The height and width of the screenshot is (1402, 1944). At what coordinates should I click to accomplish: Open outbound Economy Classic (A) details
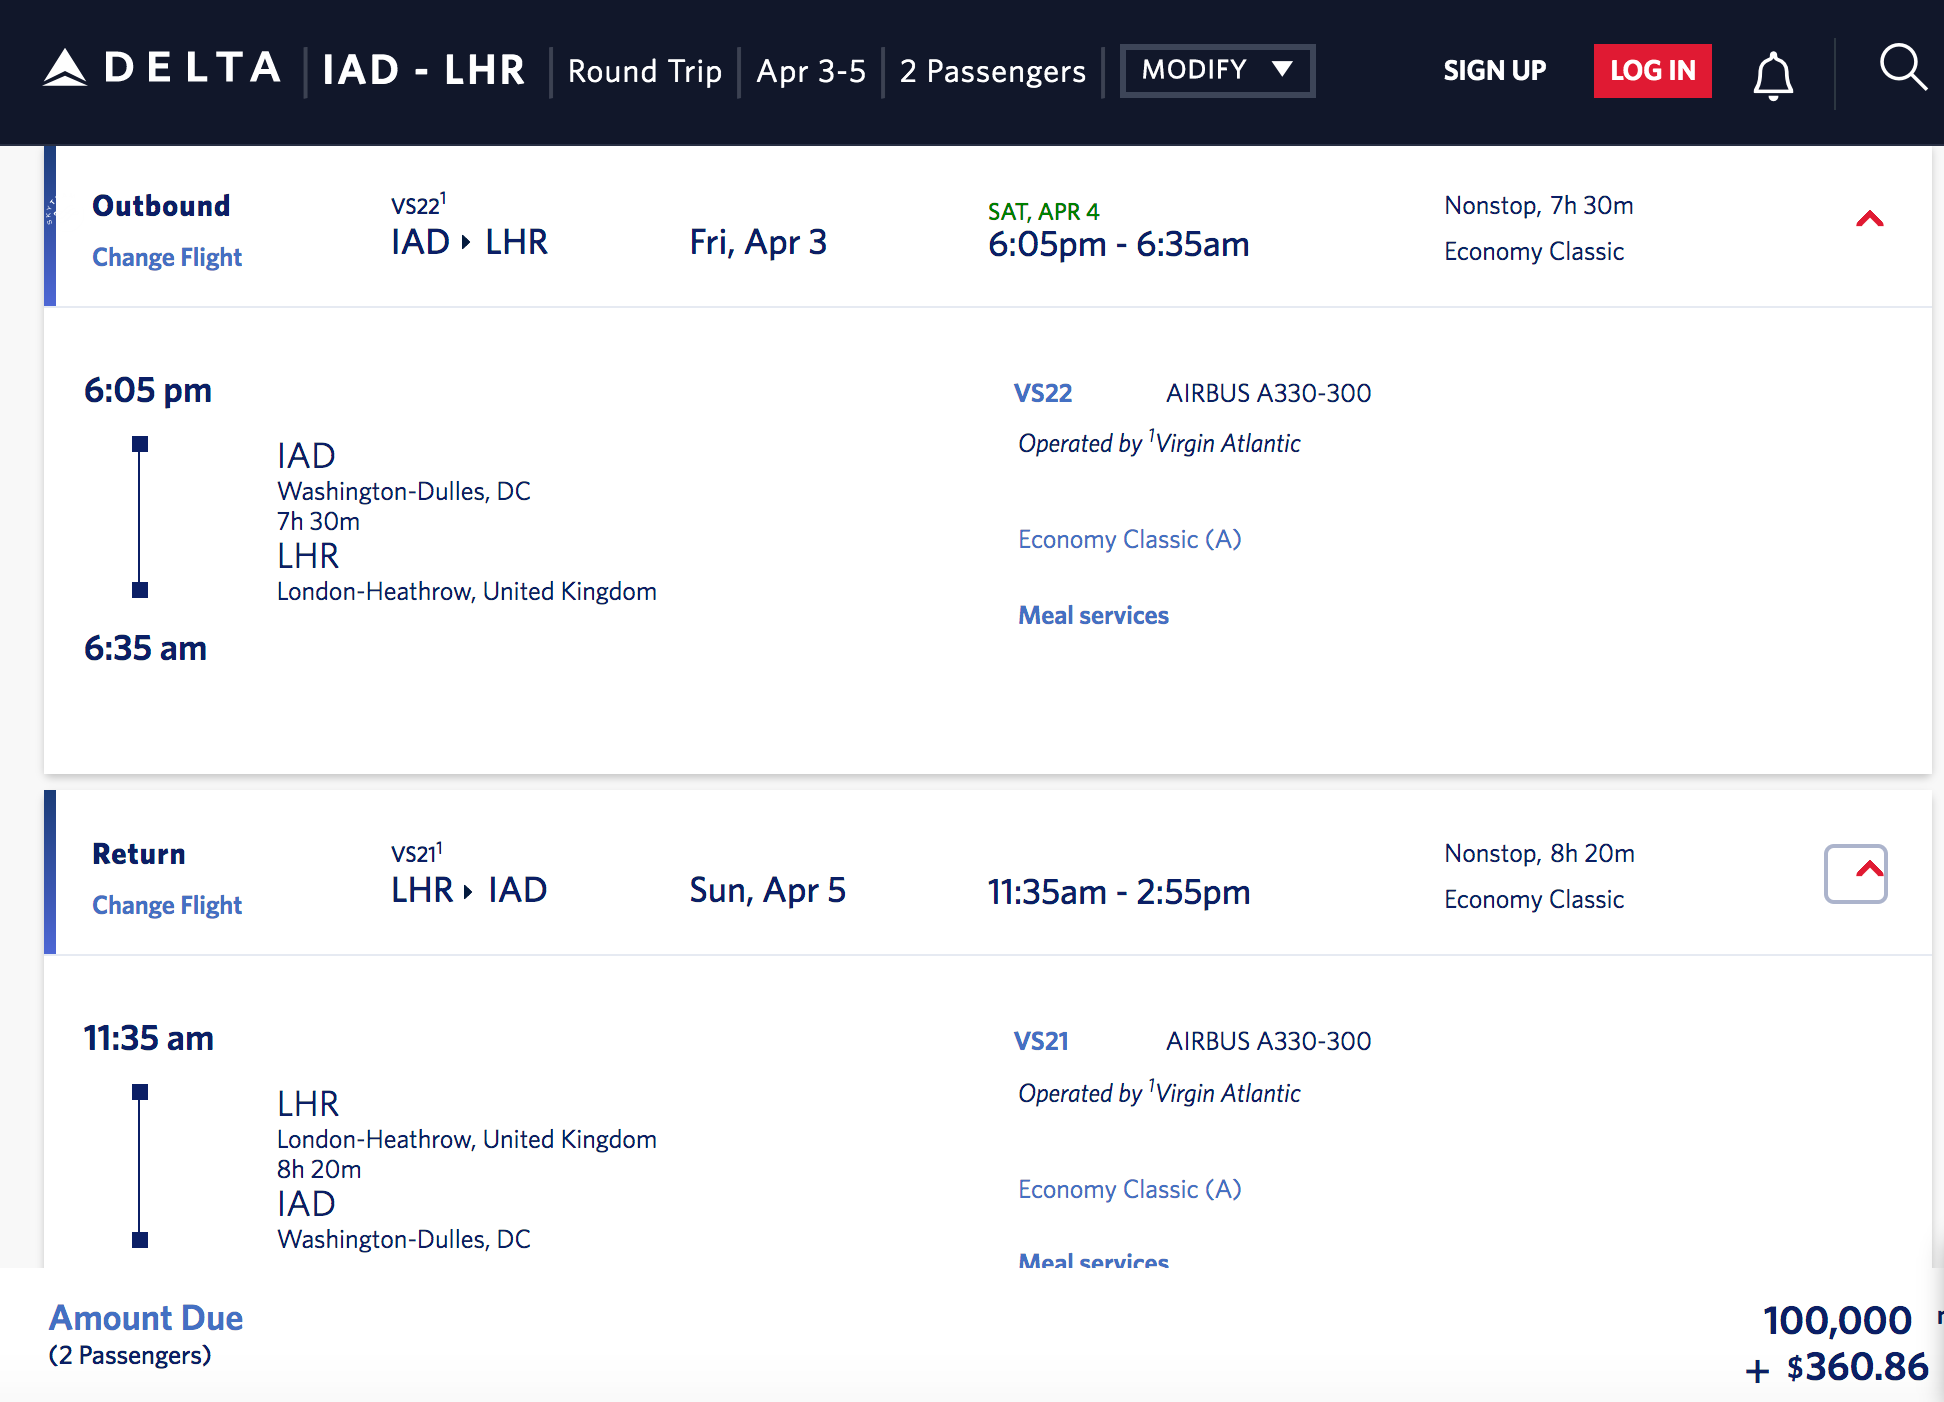point(1130,540)
